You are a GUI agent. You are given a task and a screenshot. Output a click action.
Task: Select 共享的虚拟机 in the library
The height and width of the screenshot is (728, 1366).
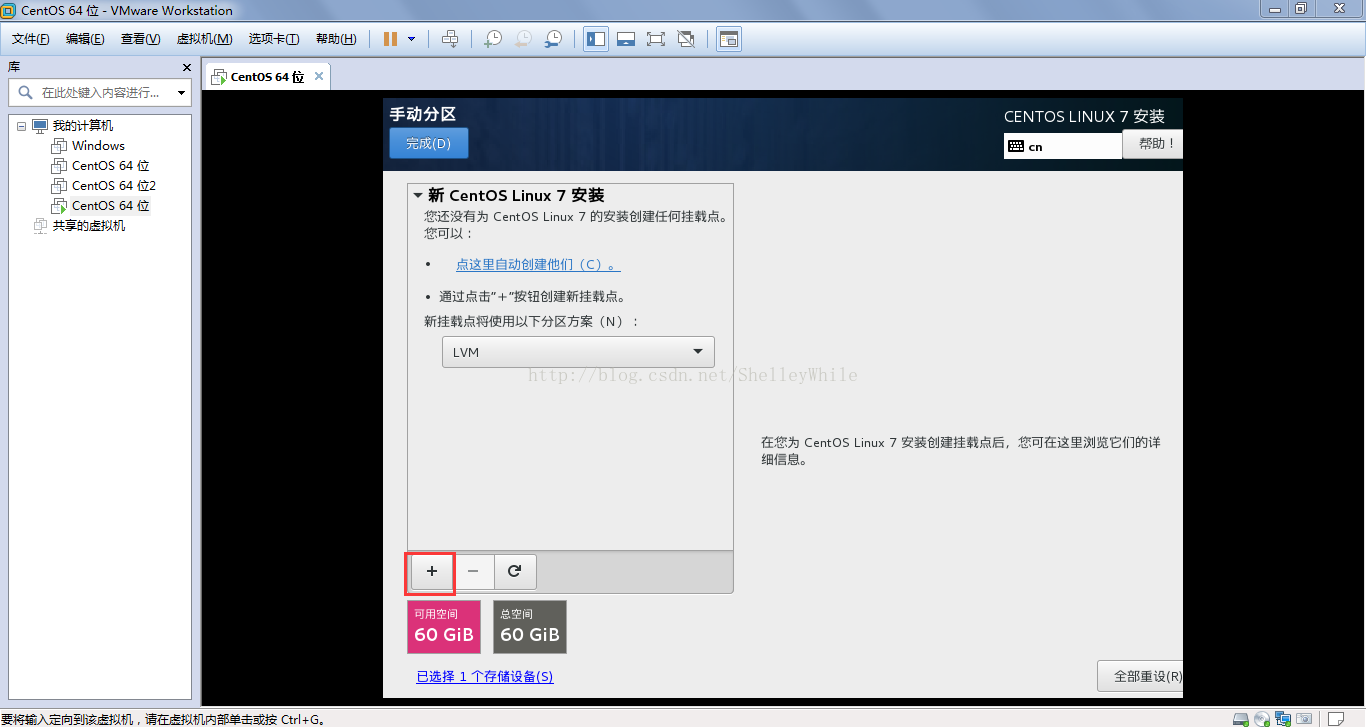pyautogui.click(x=89, y=226)
